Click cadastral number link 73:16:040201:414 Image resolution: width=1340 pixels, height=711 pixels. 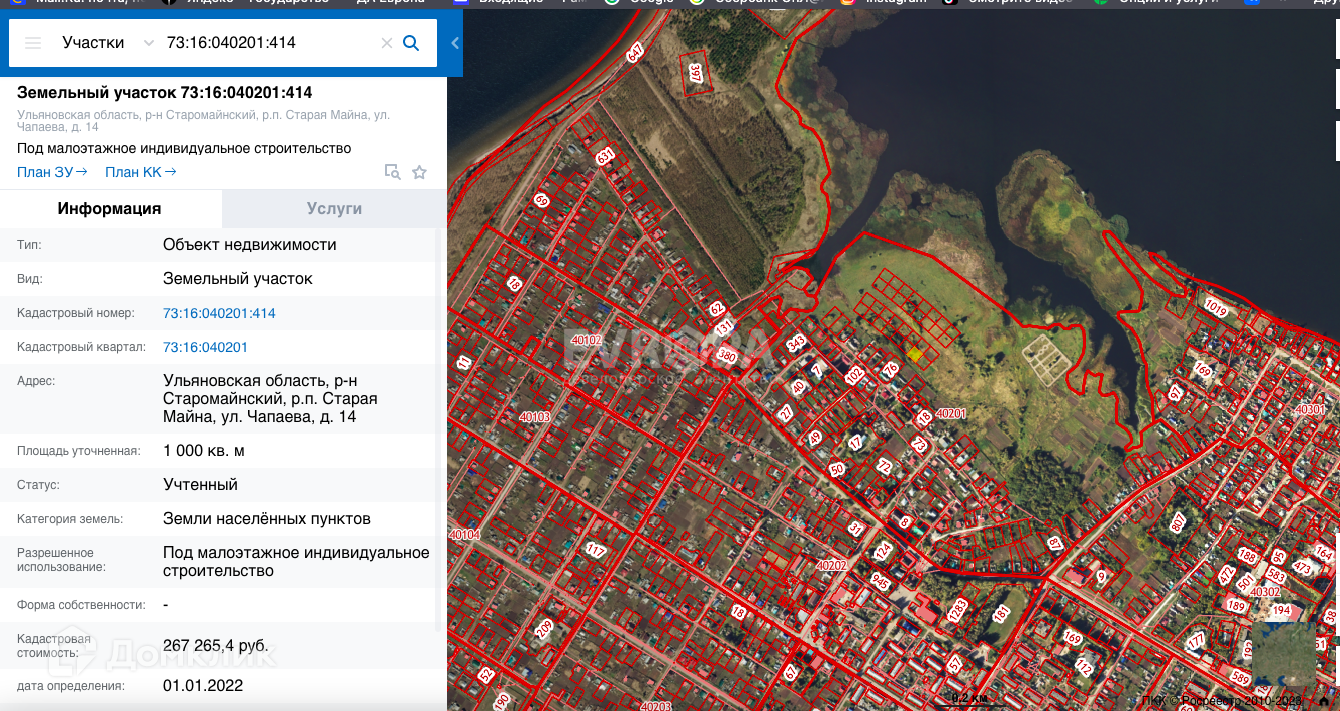(x=219, y=313)
